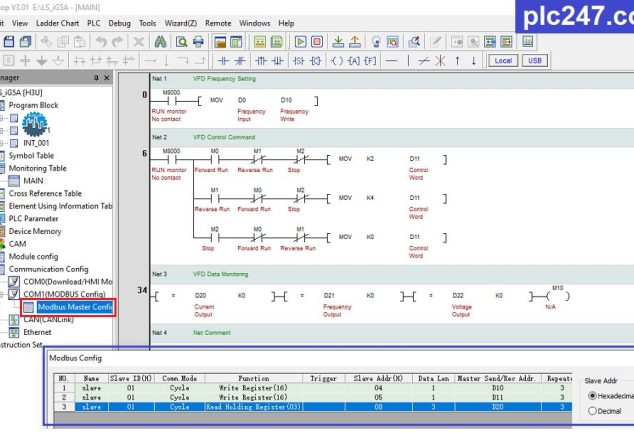Open the Windows menu
The image size is (634, 433).
[254, 23]
